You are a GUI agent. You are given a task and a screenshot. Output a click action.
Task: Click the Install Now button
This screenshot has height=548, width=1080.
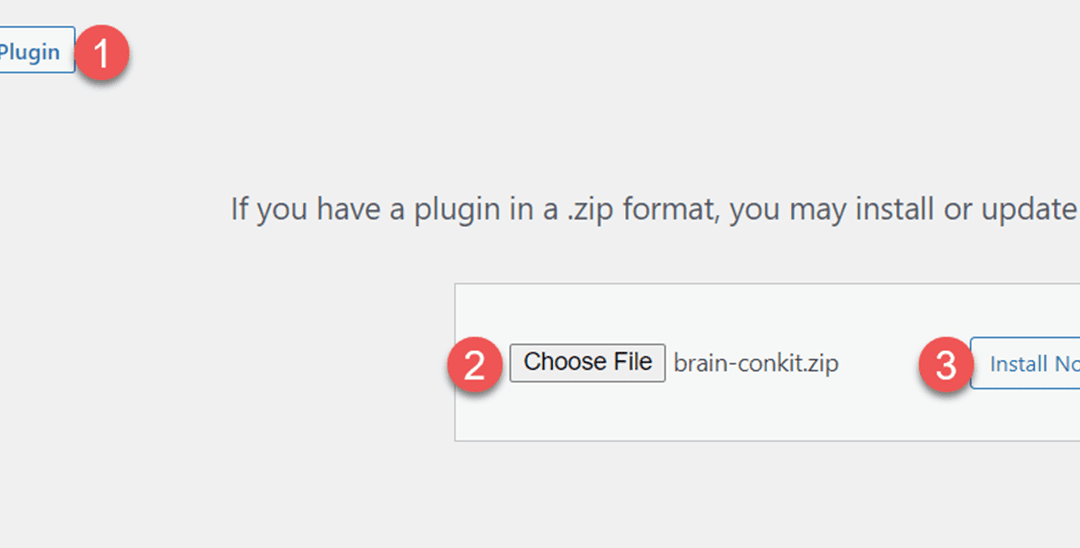coord(1026,363)
